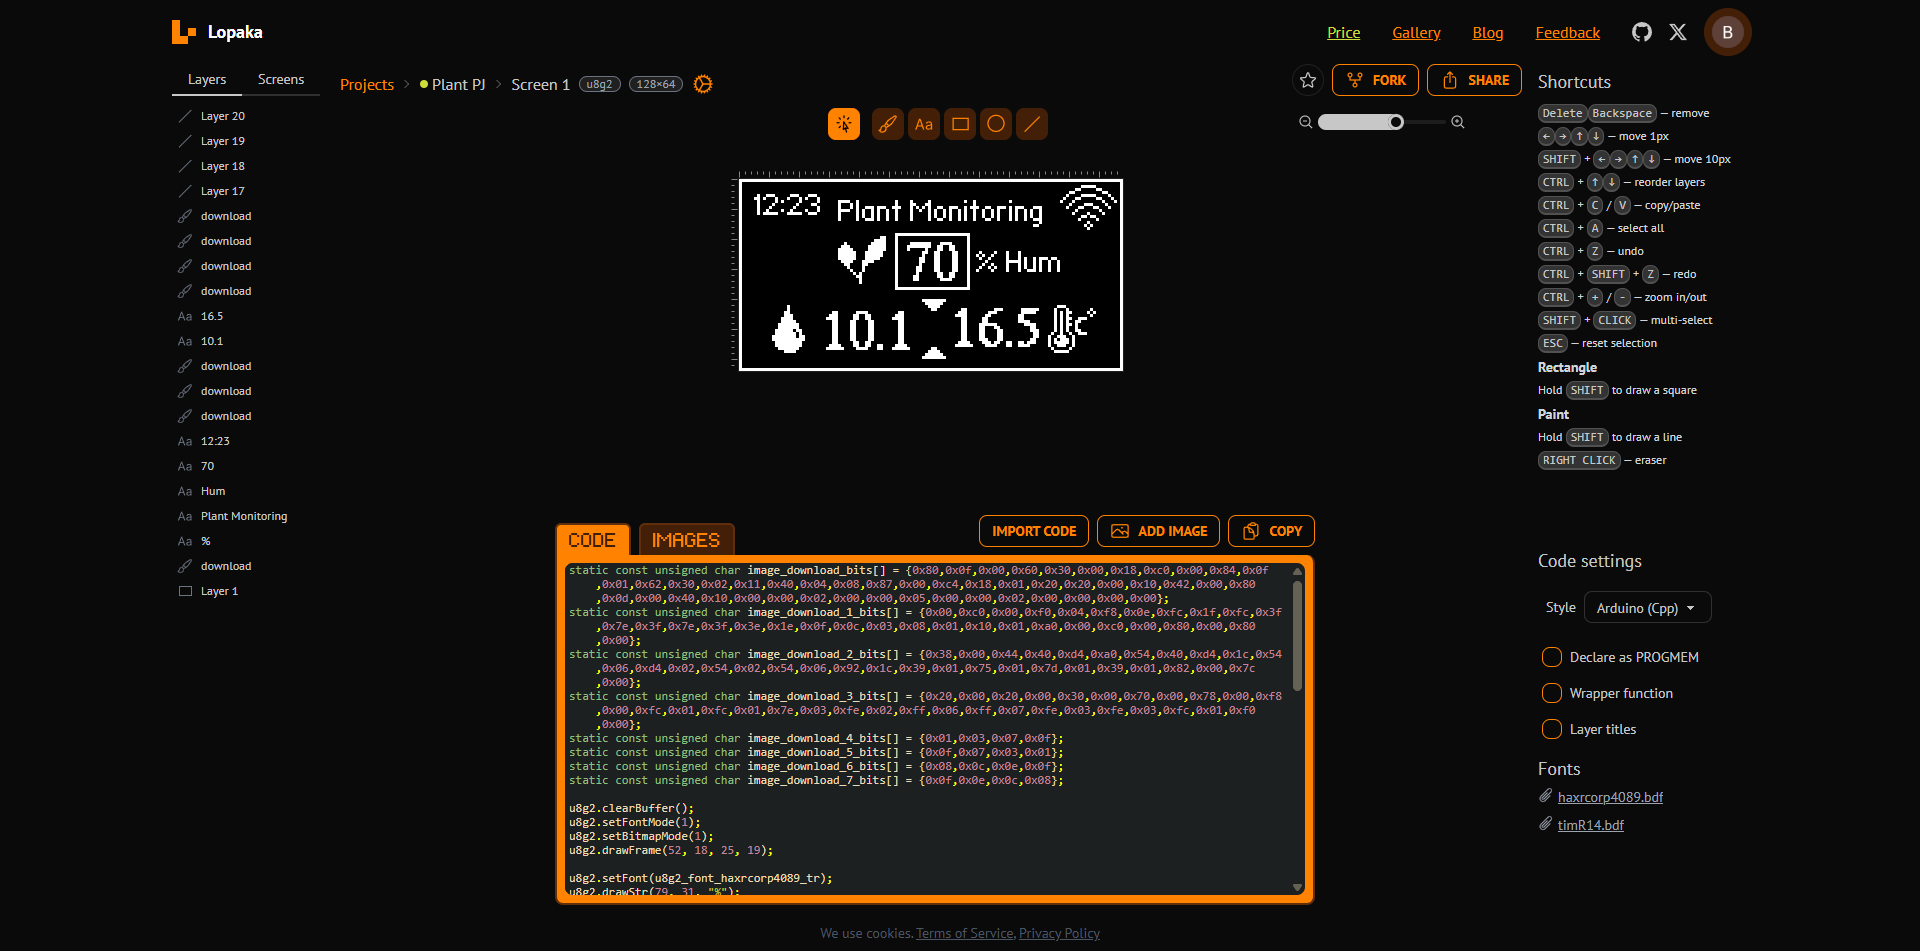This screenshot has height=951, width=1920.
Task: Select the Paint brush tool
Action: 887,124
